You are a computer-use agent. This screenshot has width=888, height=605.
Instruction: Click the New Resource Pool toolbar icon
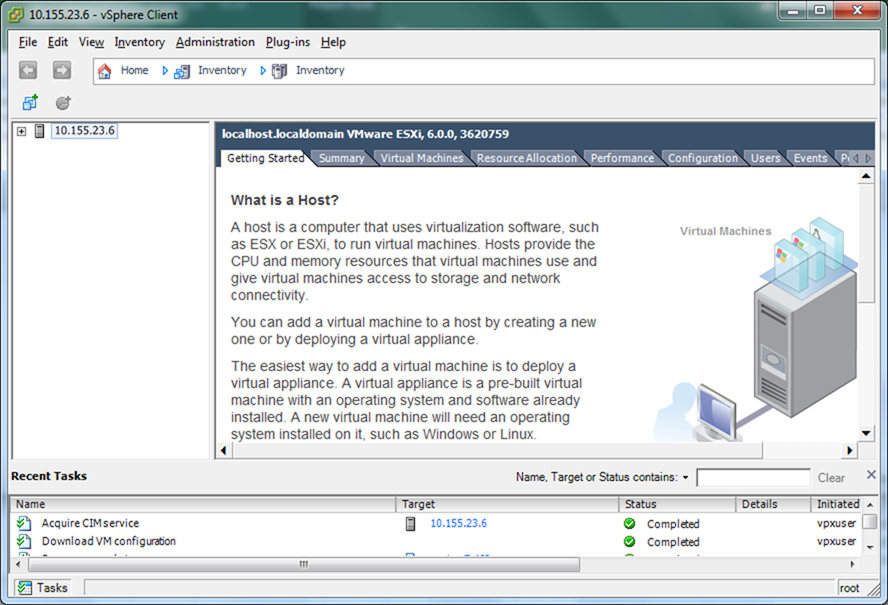63,103
